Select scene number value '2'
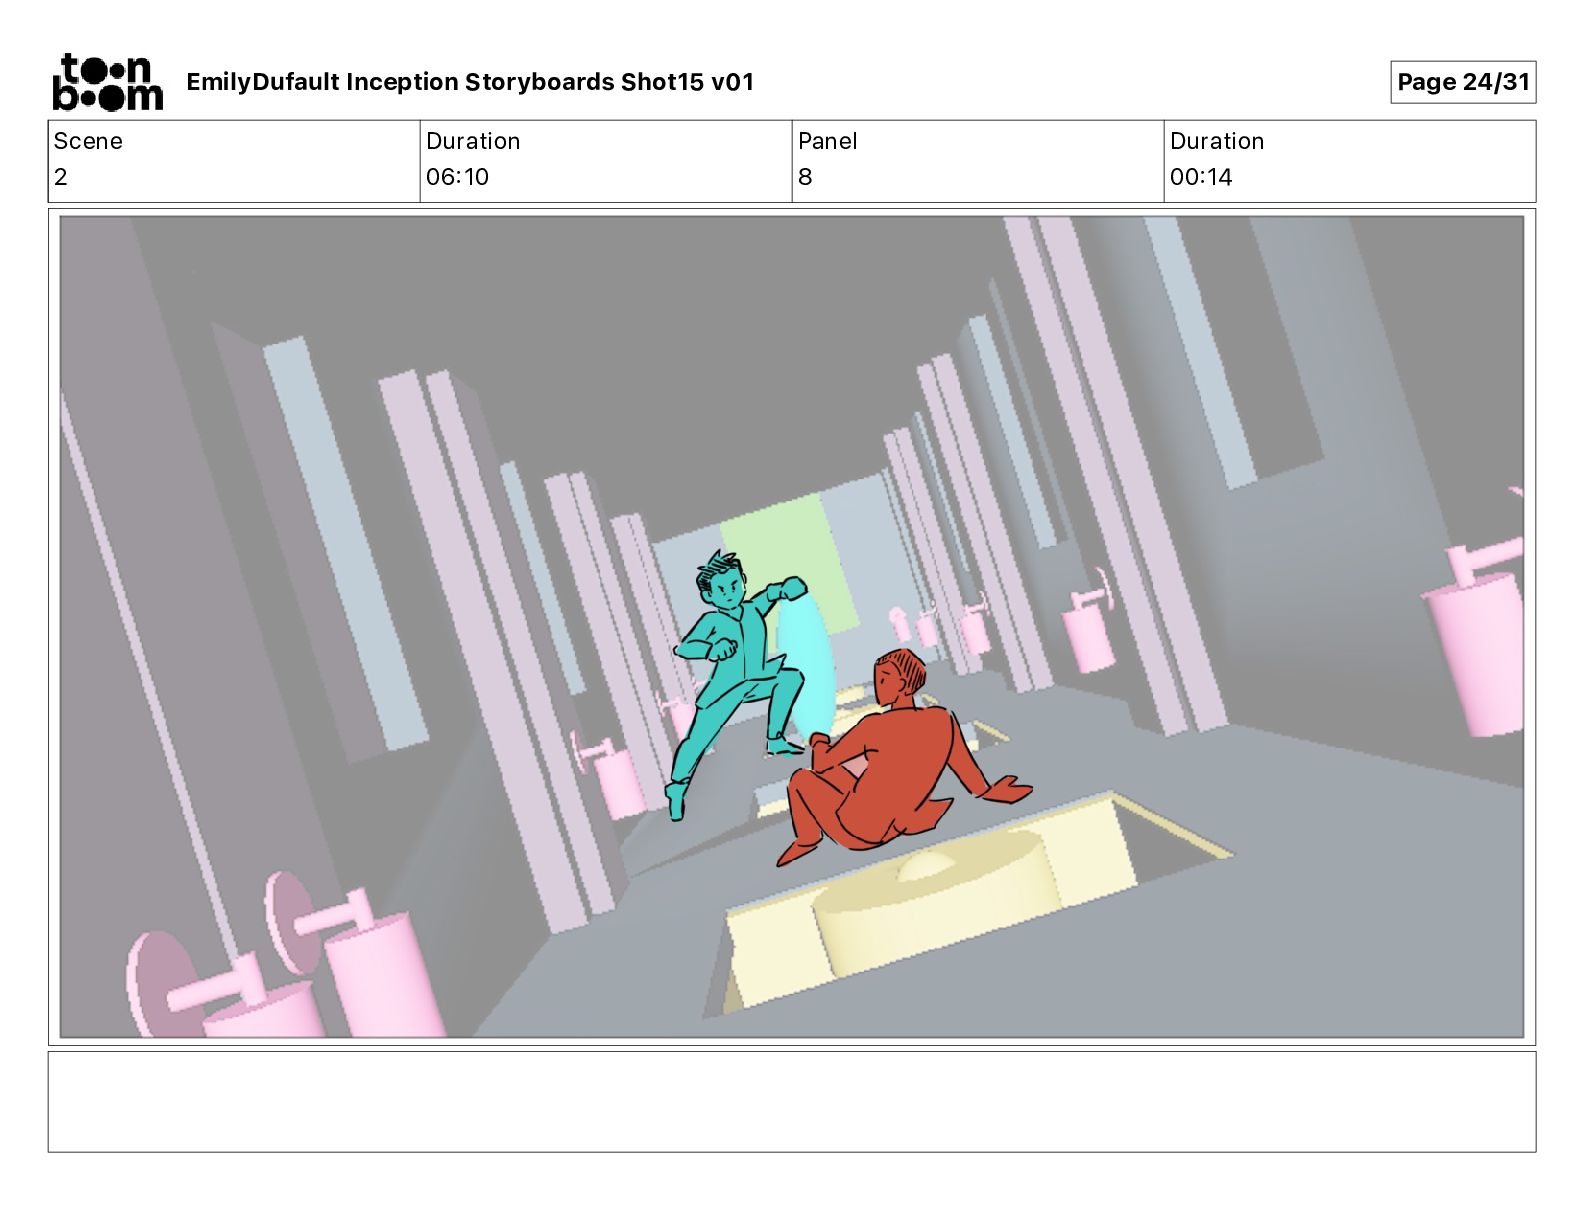1584x1224 pixels. coord(61,177)
